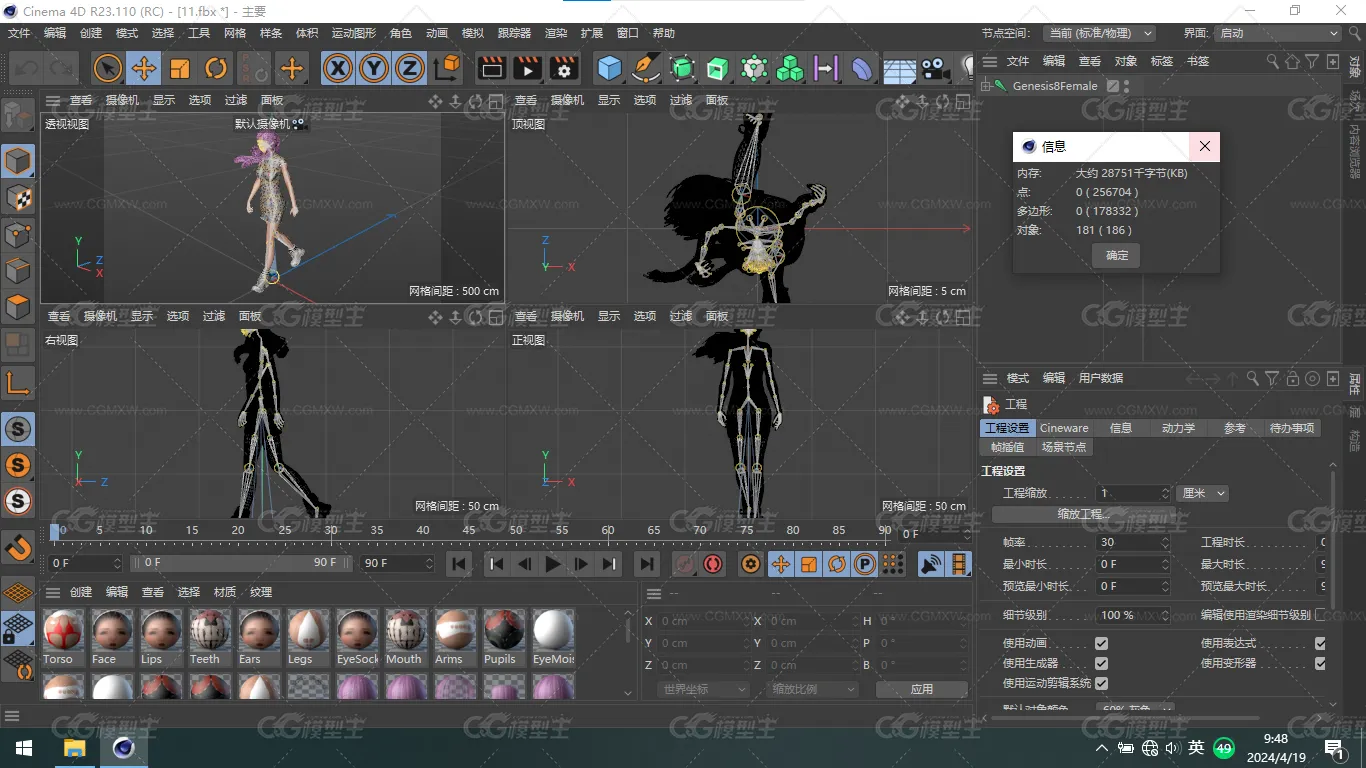Switch to the 场景节点 tab

point(1063,447)
